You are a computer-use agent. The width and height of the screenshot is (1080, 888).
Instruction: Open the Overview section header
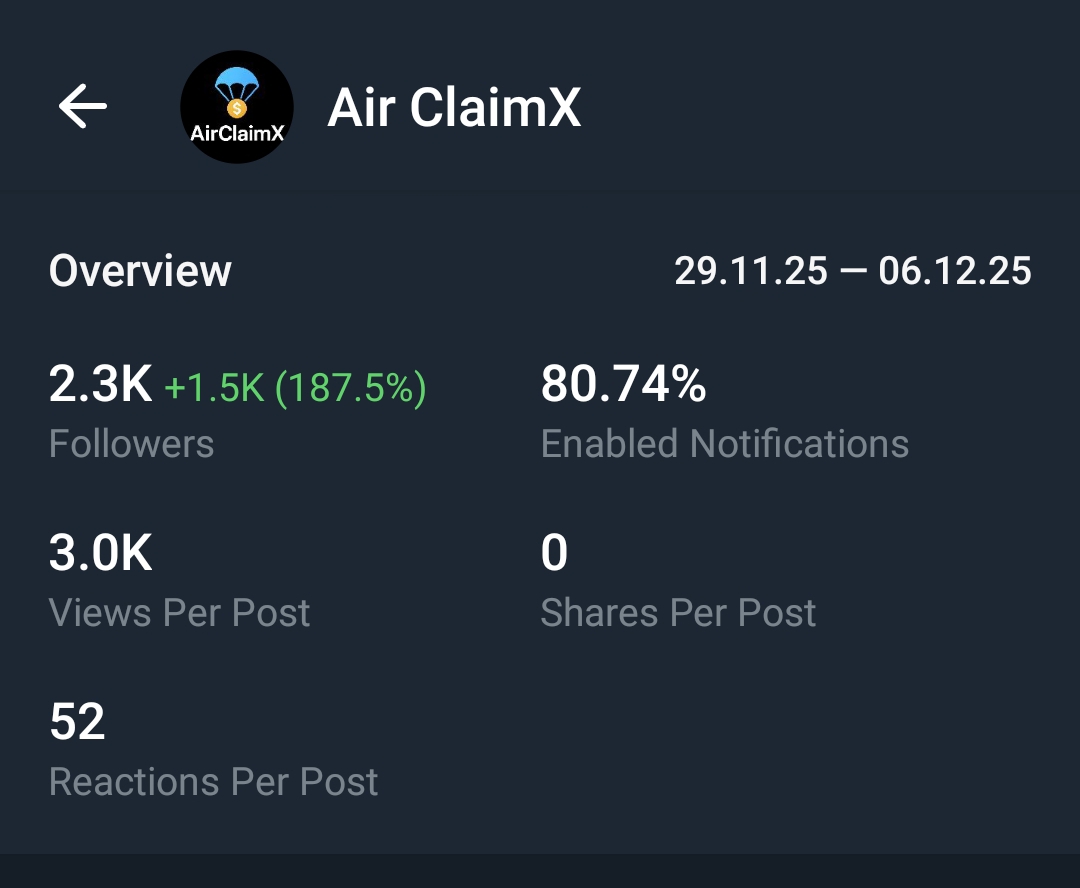pyautogui.click(x=139, y=270)
